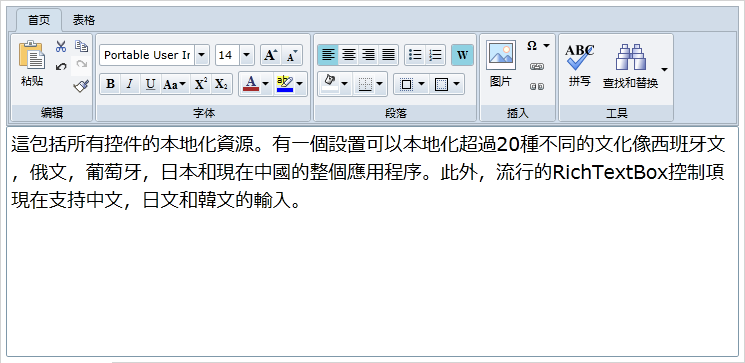The image size is (745, 363).
Task: Toggle Bold formatting
Action: (x=110, y=85)
